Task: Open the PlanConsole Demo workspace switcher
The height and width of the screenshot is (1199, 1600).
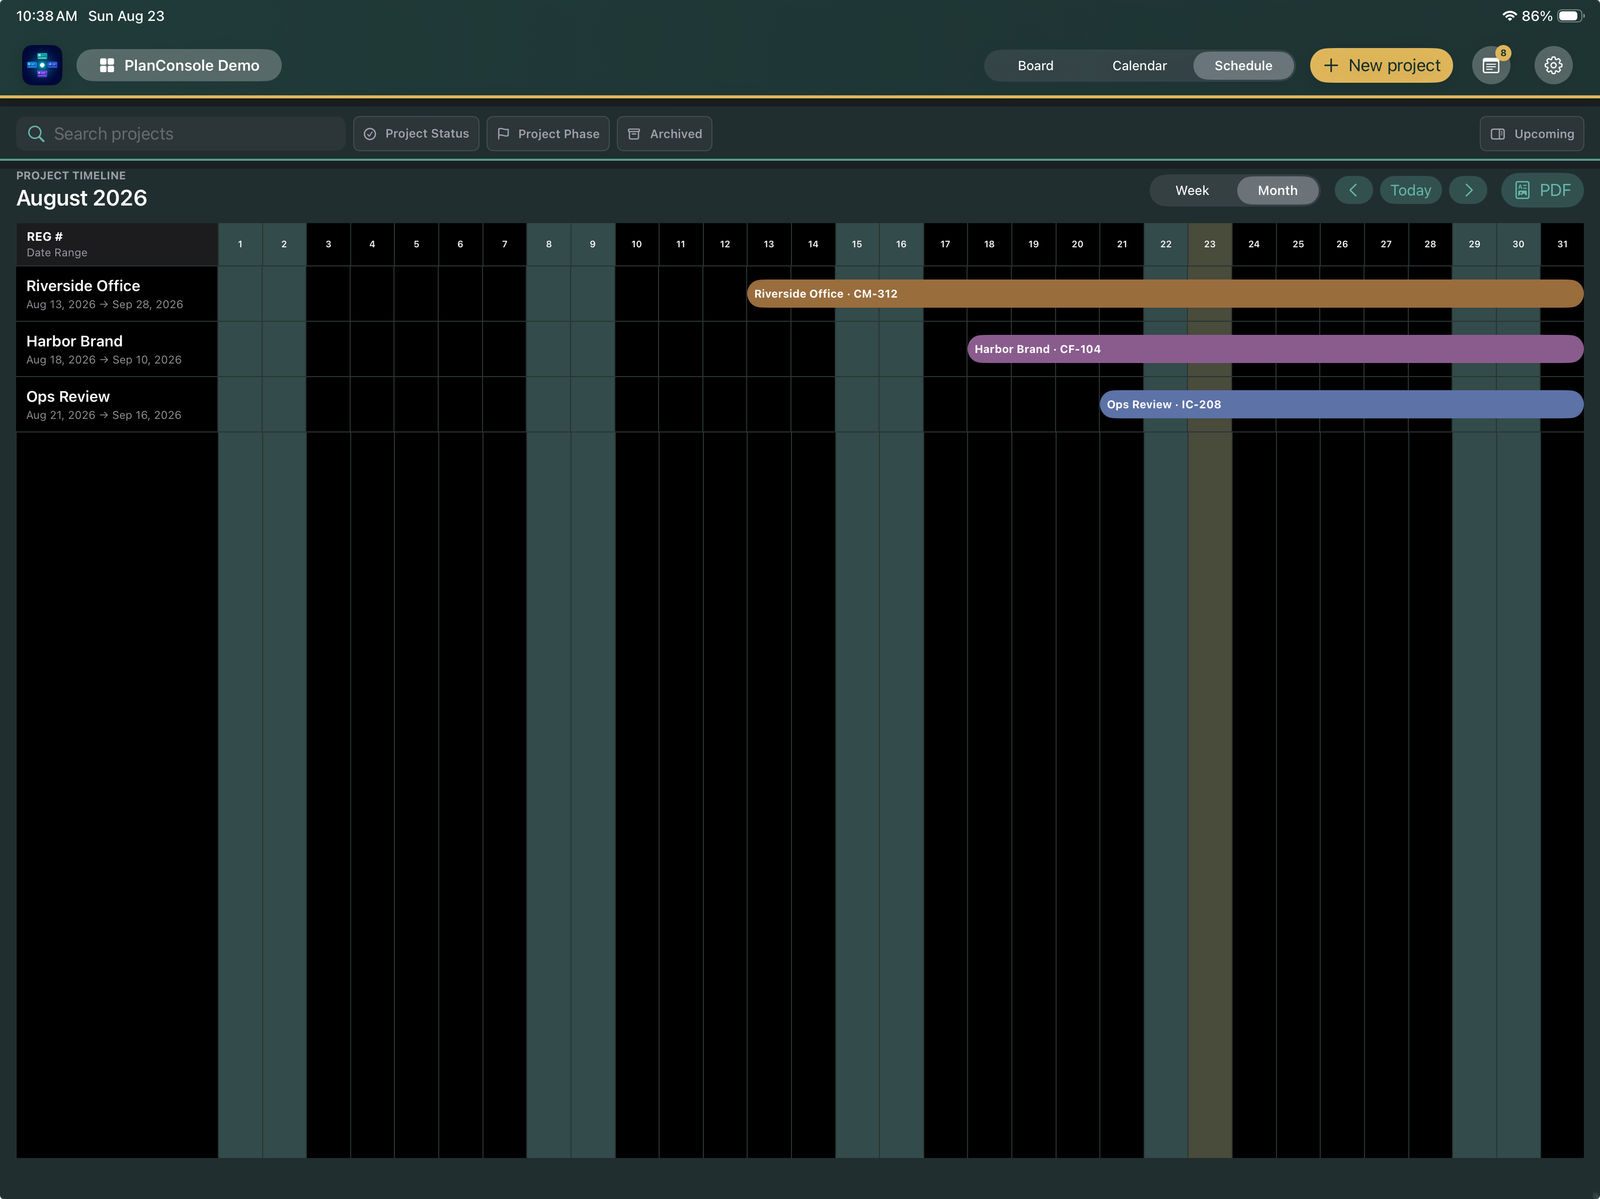Action: pos(179,65)
